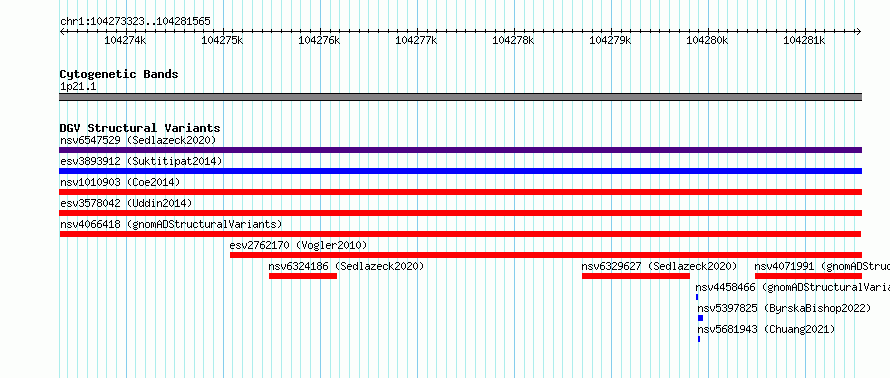890x378 pixels.
Task: Click the 104280k ruler label
Action: click(x=707, y=40)
